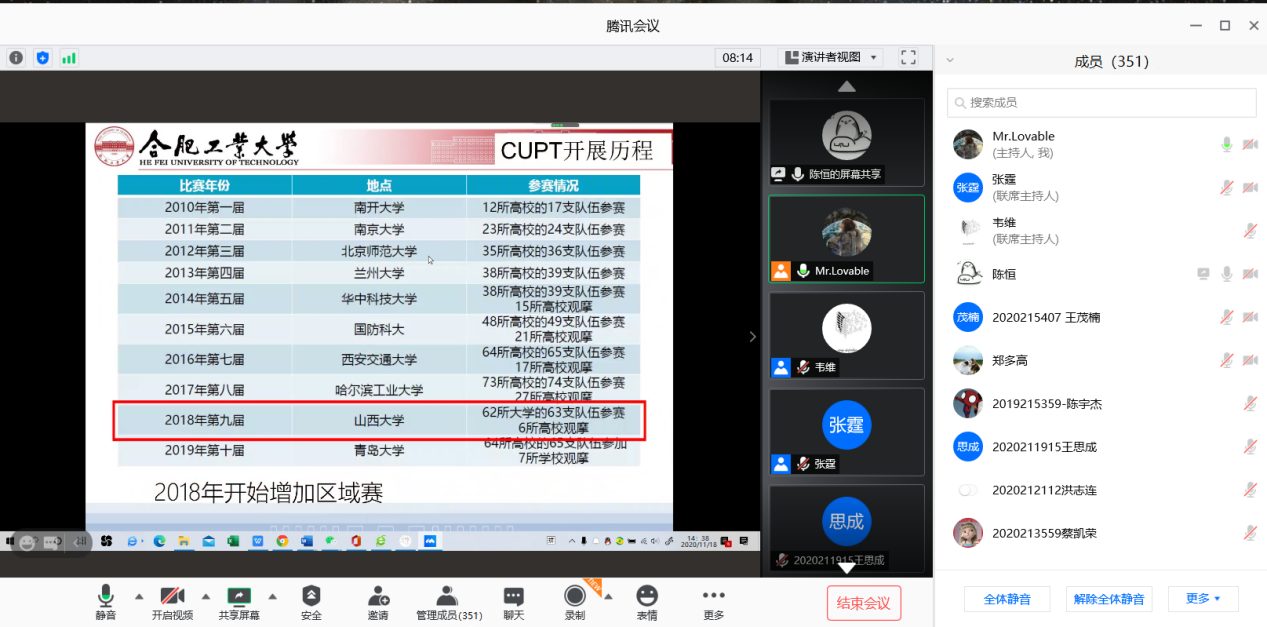Toggle camera icon for Mr.Lovable in member list

click(1249, 145)
